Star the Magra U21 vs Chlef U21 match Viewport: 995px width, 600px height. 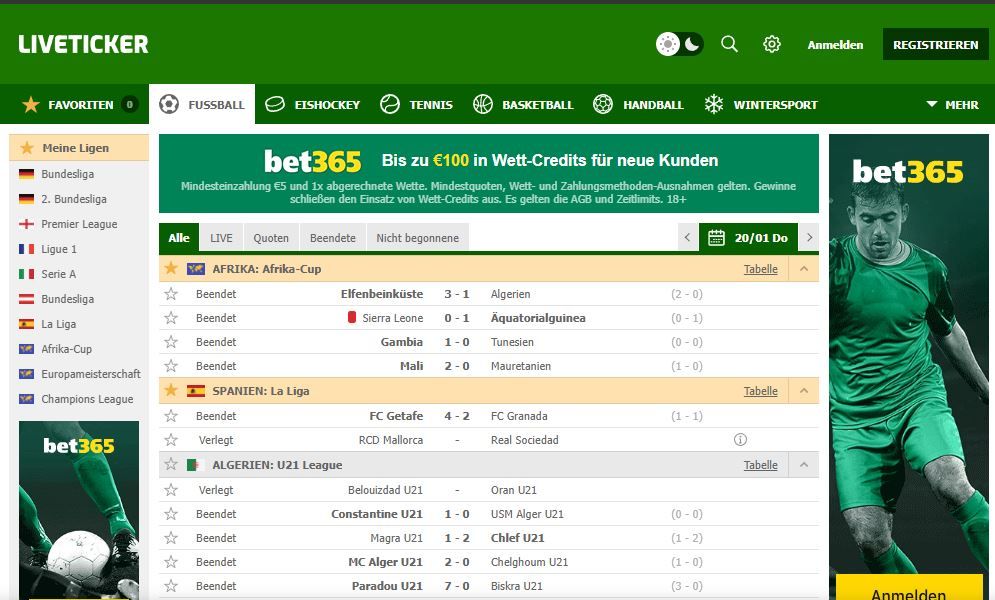tap(171, 538)
